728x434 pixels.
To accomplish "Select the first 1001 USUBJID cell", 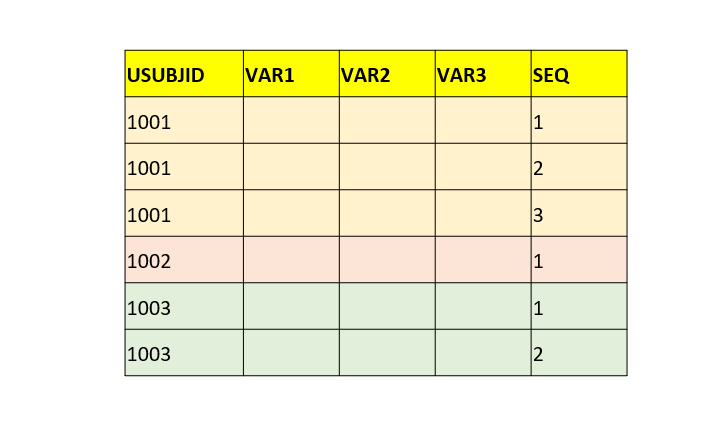I will [x=184, y=121].
